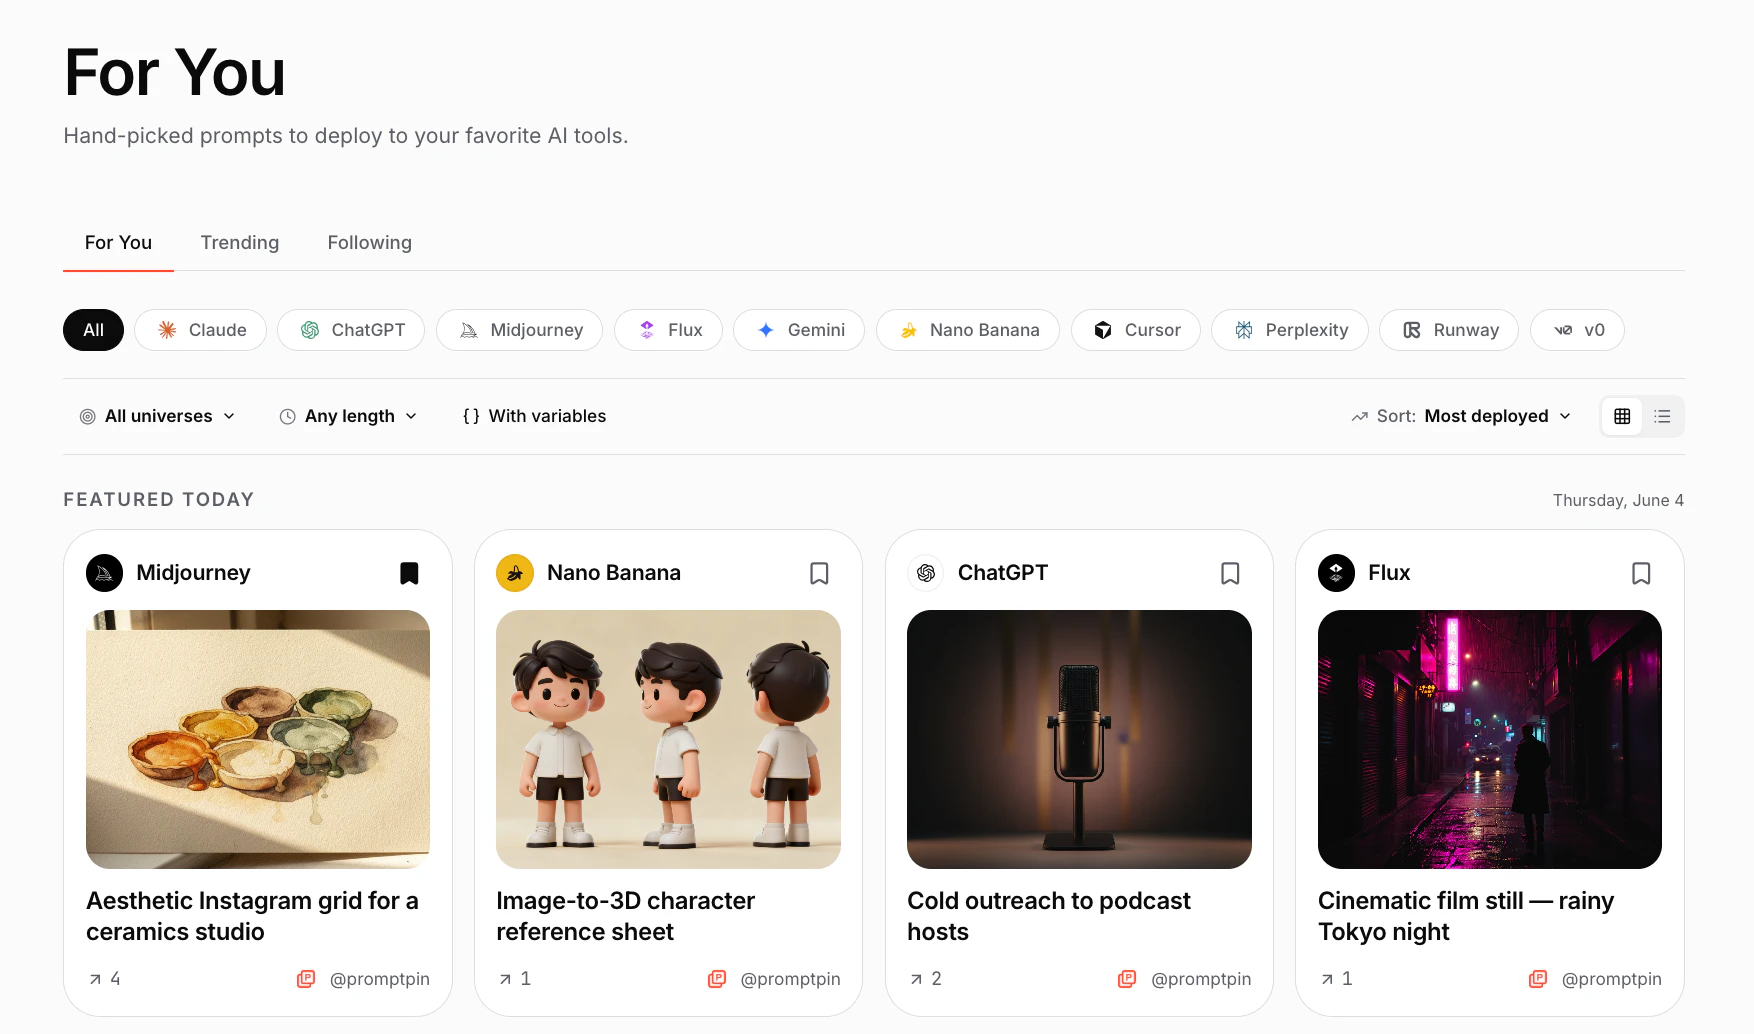Open ceramics studio watercolor thumbnail
The width and height of the screenshot is (1754, 1034).
[258, 739]
